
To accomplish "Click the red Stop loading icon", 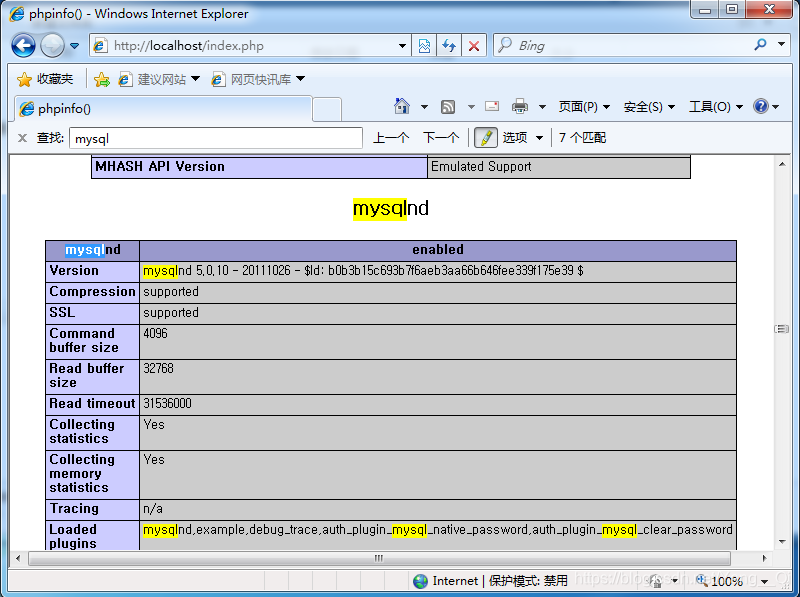I will (473, 46).
